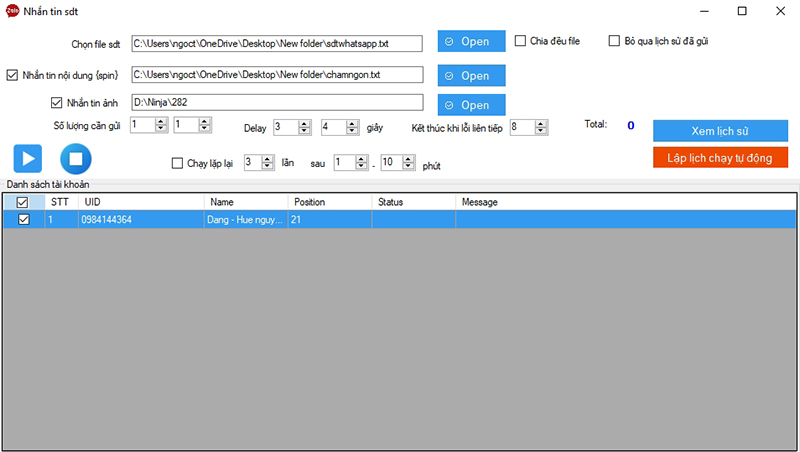Click Open button for Nhắn tin ảnh folder

tap(471, 105)
